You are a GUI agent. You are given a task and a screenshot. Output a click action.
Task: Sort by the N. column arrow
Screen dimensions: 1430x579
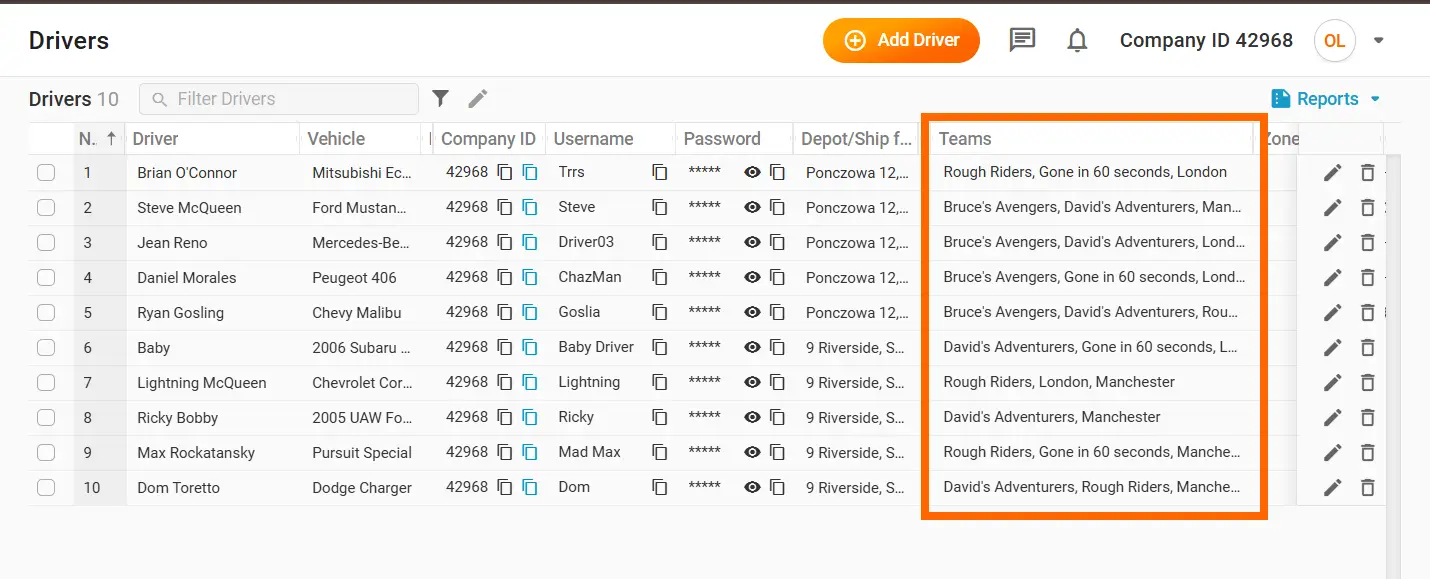[x=110, y=139]
